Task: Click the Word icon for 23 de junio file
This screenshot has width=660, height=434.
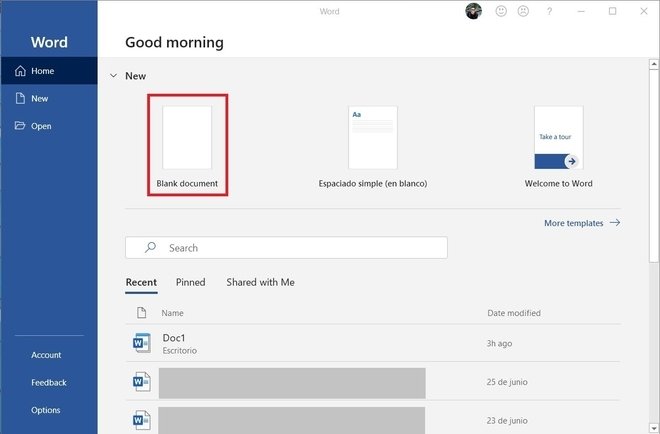Action: click(x=142, y=420)
